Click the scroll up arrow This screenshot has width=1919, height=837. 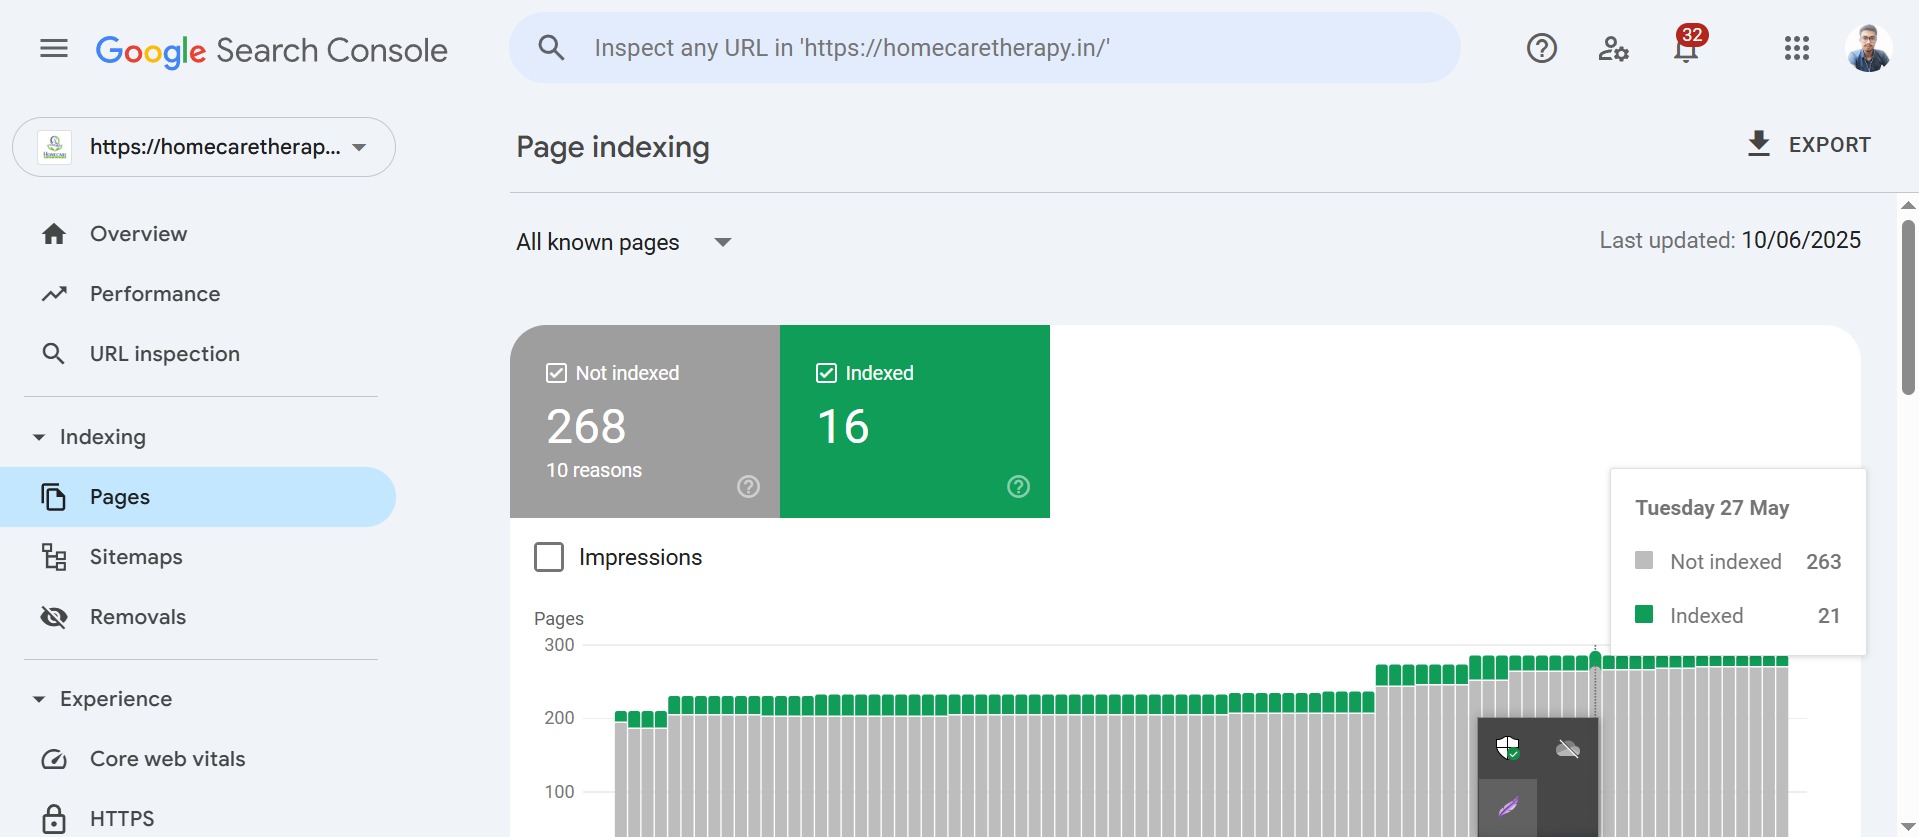pyautogui.click(x=1908, y=205)
